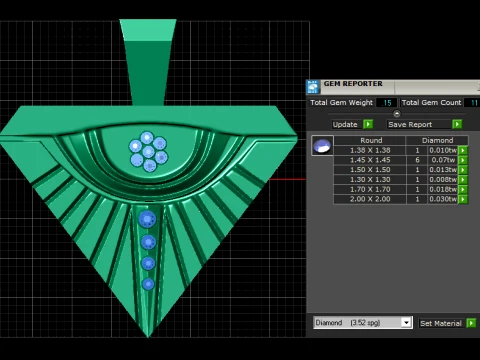Viewport: 480px width, 360px height.
Task: Select the center gem of the flower cluster
Action: tap(148, 152)
